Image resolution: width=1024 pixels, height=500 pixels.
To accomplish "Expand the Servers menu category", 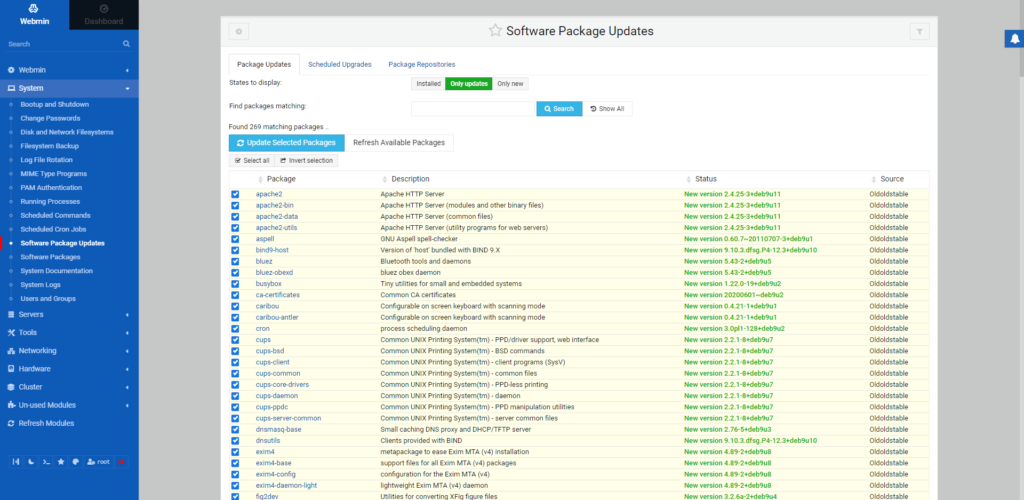I will (69, 315).
